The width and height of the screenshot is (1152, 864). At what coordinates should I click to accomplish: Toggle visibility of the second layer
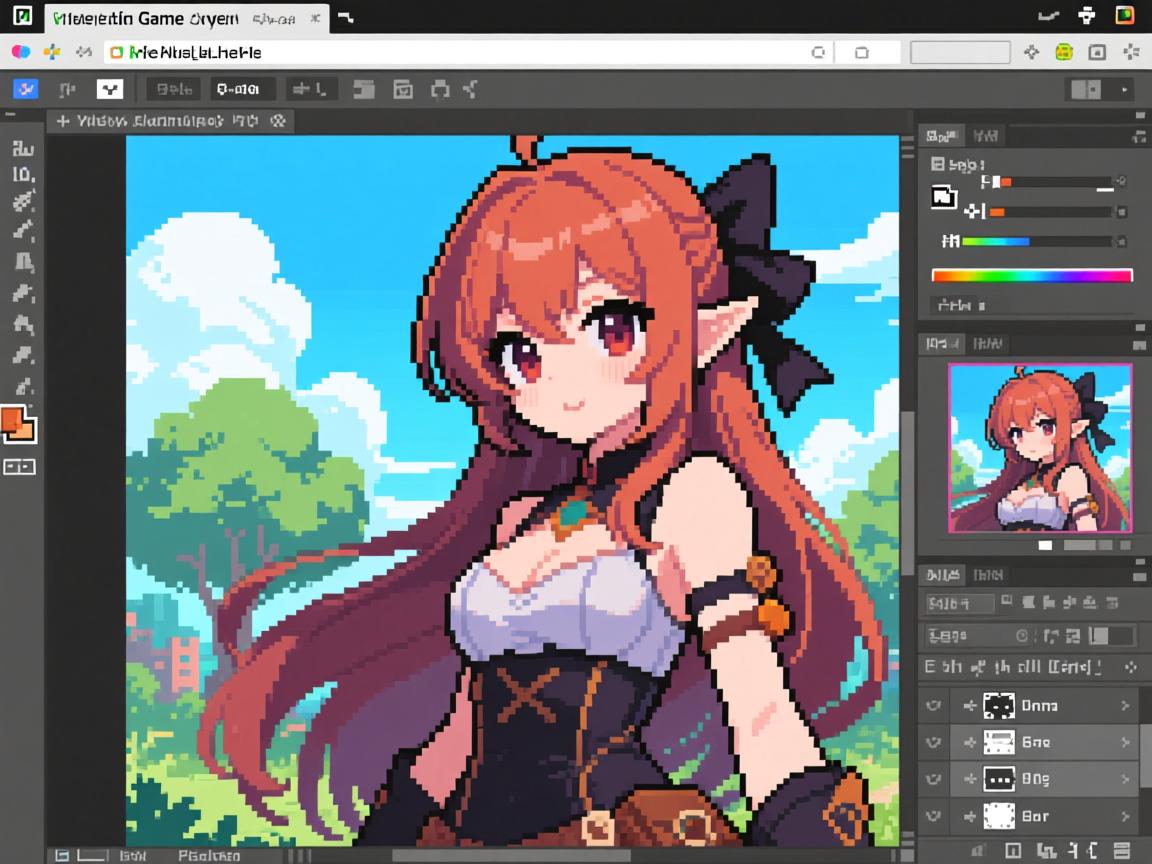click(x=932, y=742)
